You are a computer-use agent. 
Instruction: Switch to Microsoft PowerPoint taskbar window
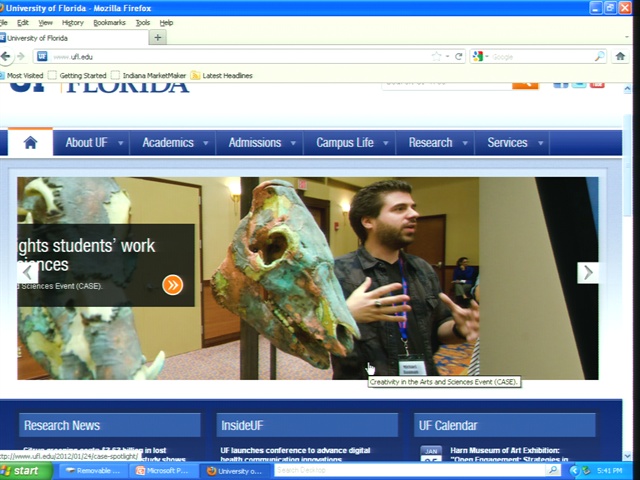pos(163,471)
